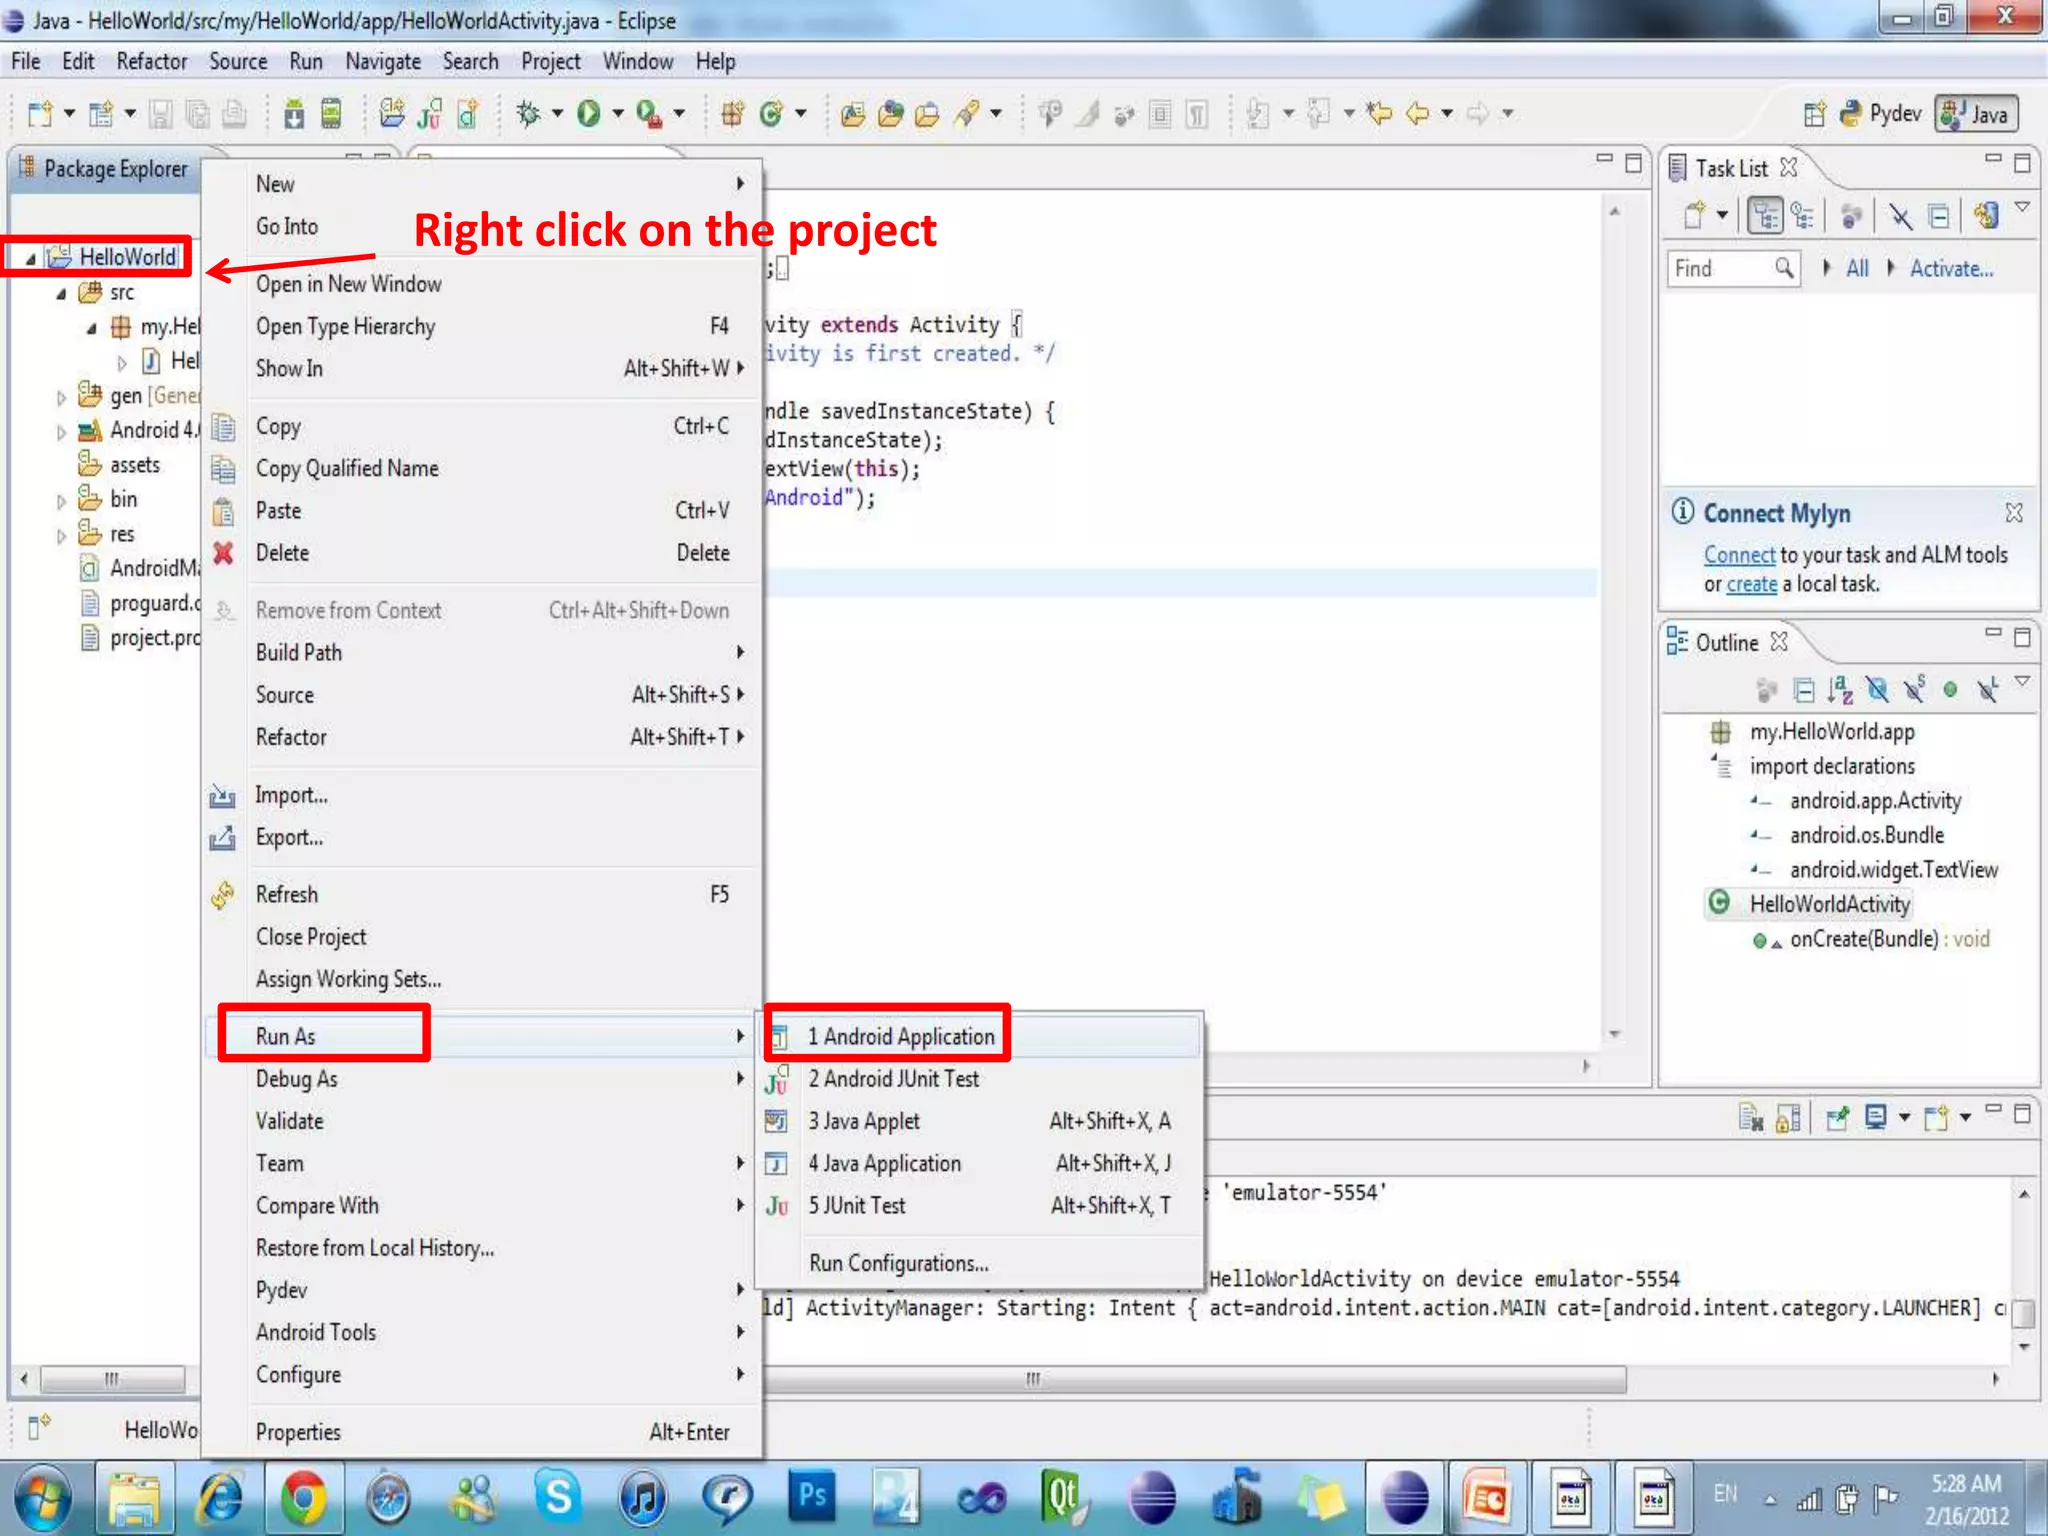Click the create local task link
The width and height of the screenshot is (2048, 1536).
(1751, 584)
